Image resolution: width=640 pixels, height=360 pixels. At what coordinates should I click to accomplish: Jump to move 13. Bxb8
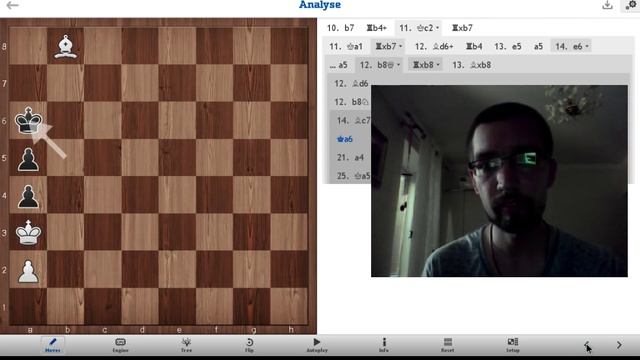pos(471,65)
